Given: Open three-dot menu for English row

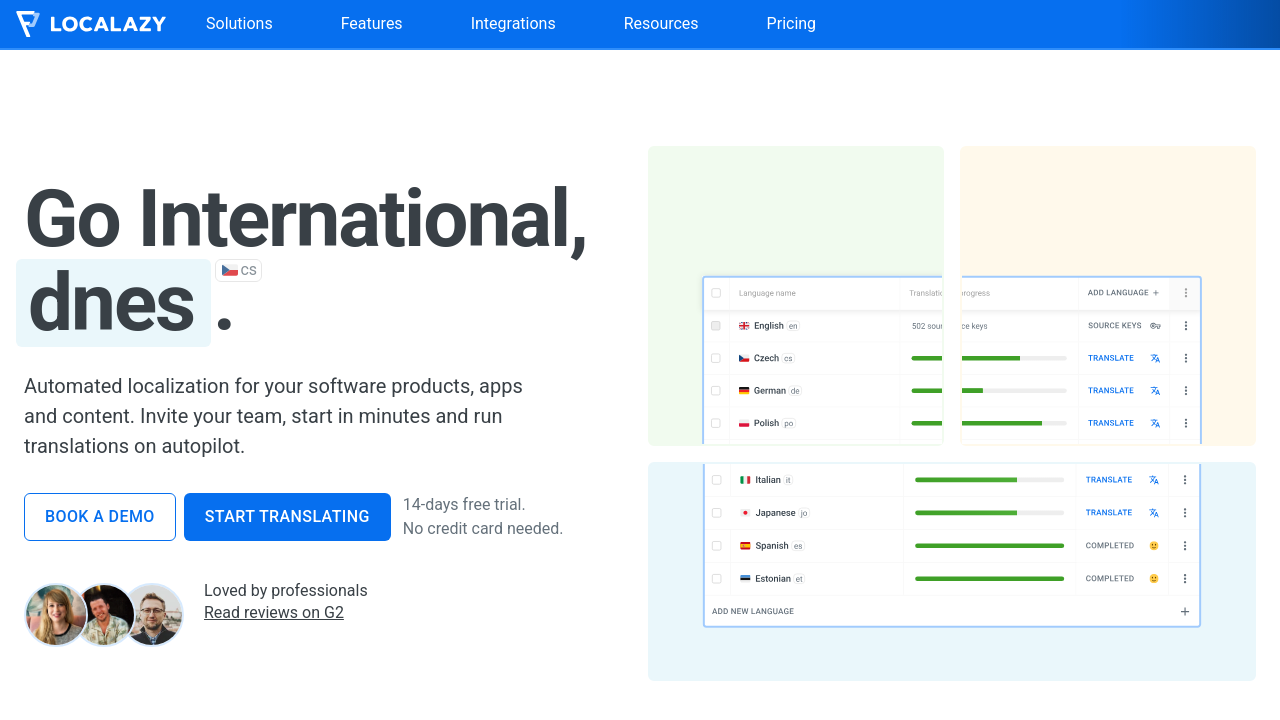Looking at the screenshot, I should pyautogui.click(x=1186, y=326).
